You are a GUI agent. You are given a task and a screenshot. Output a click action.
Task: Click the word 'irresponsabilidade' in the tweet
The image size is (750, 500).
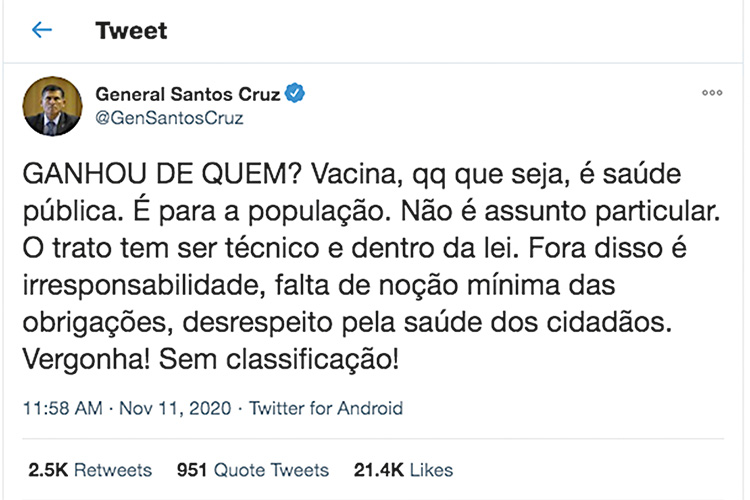pos(144,286)
